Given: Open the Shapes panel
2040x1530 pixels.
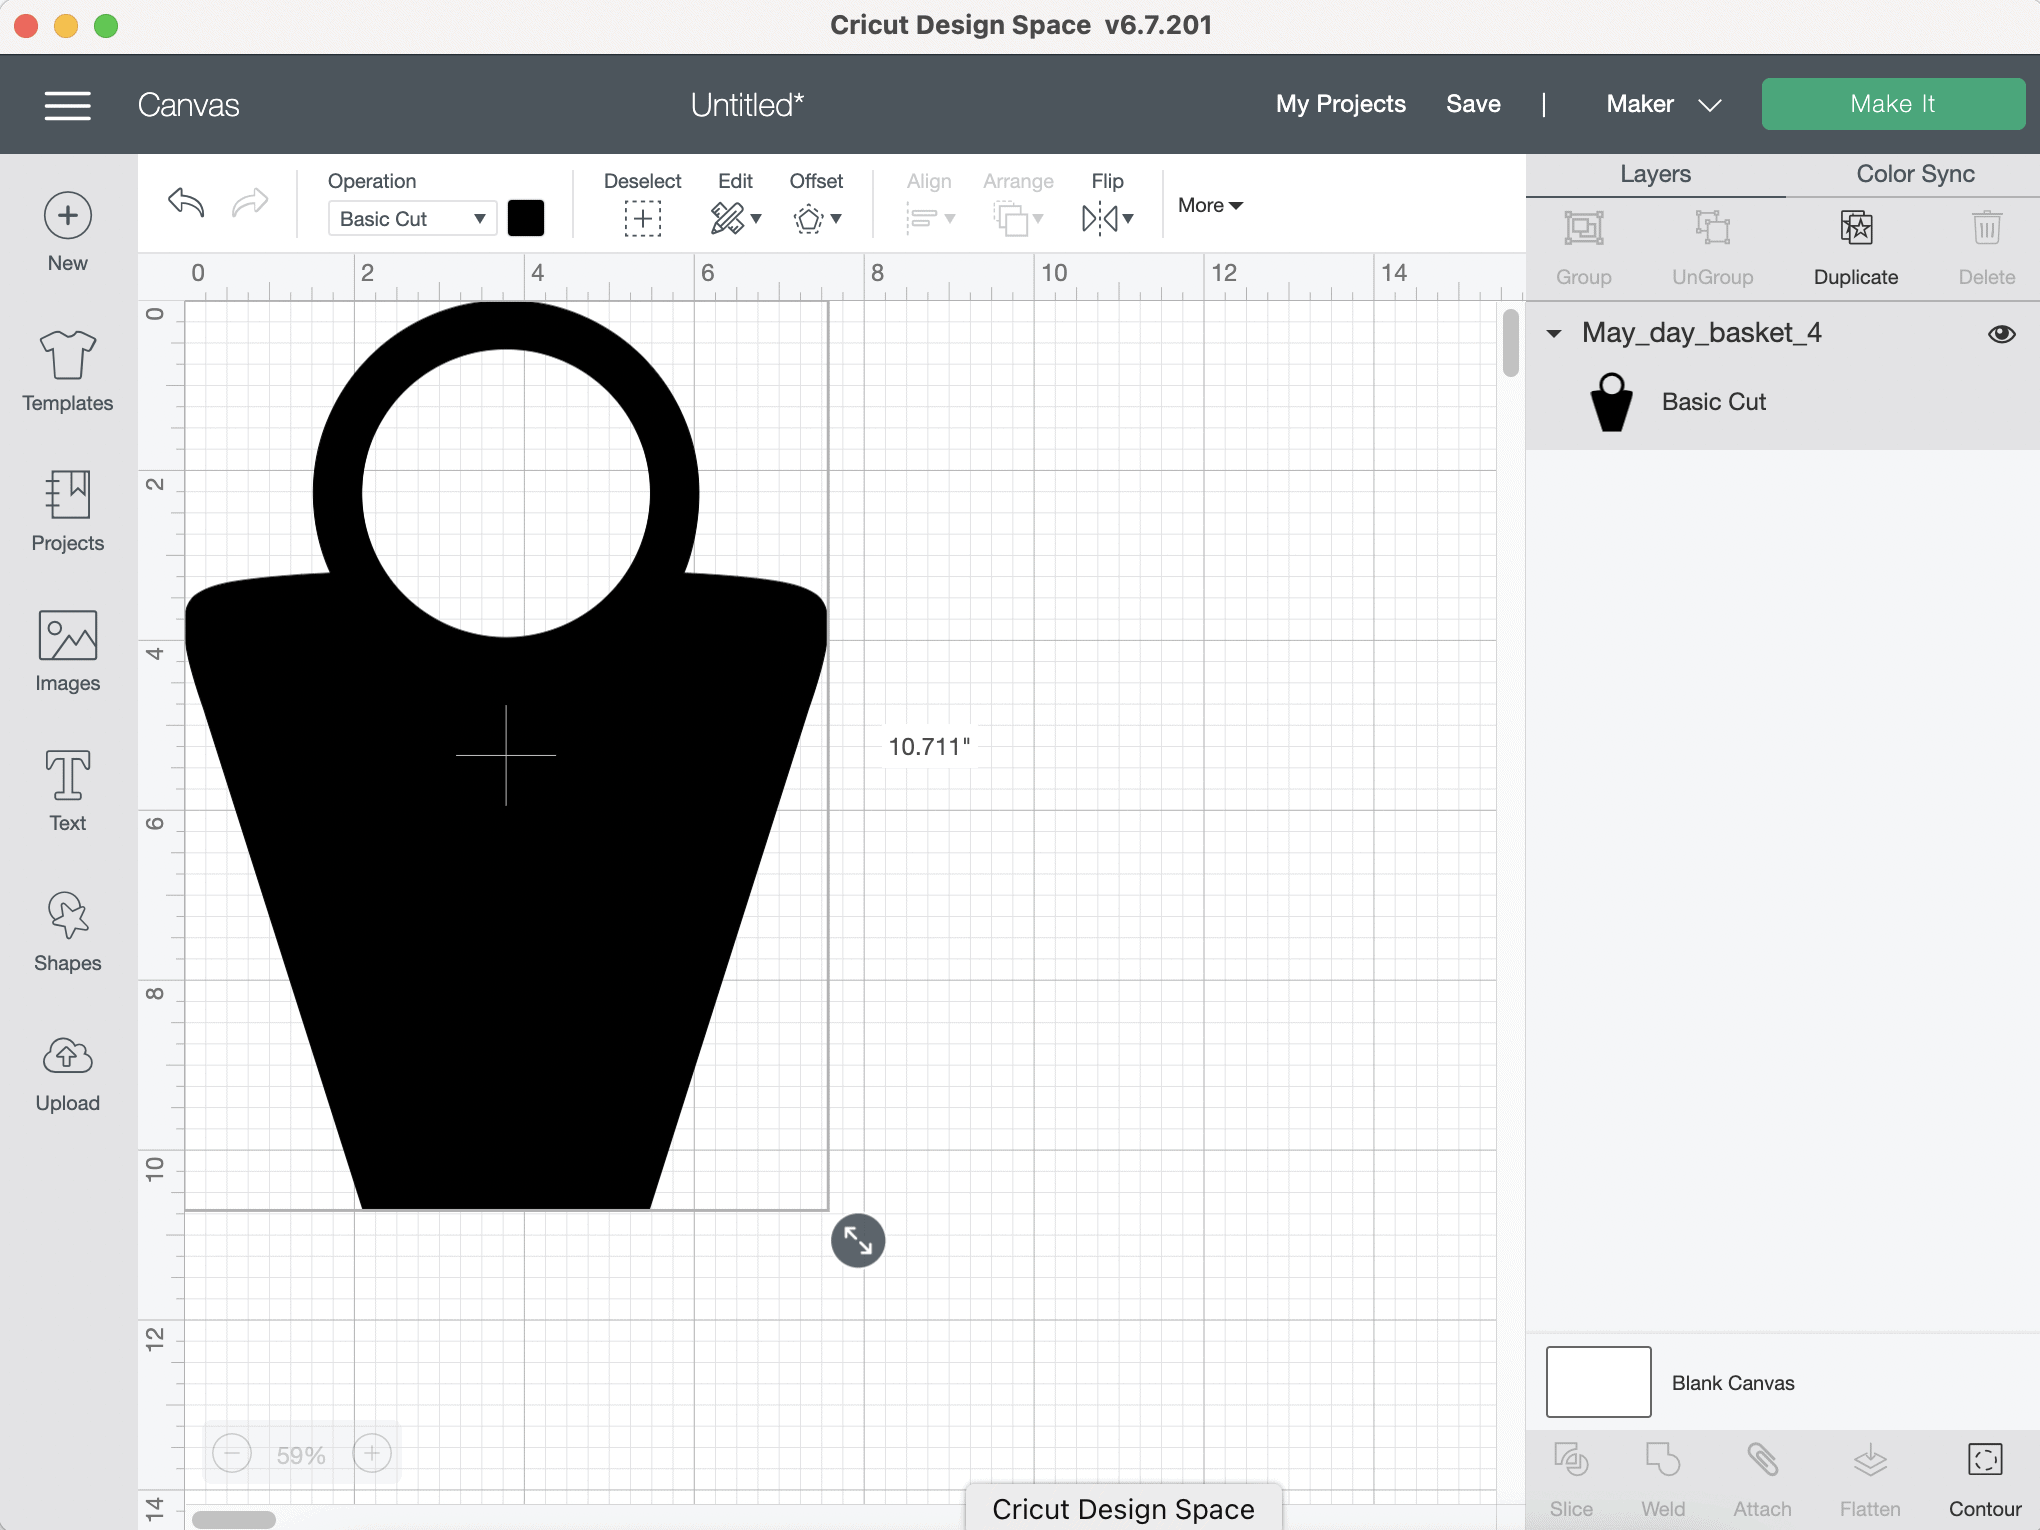Looking at the screenshot, I should (x=67, y=915).
